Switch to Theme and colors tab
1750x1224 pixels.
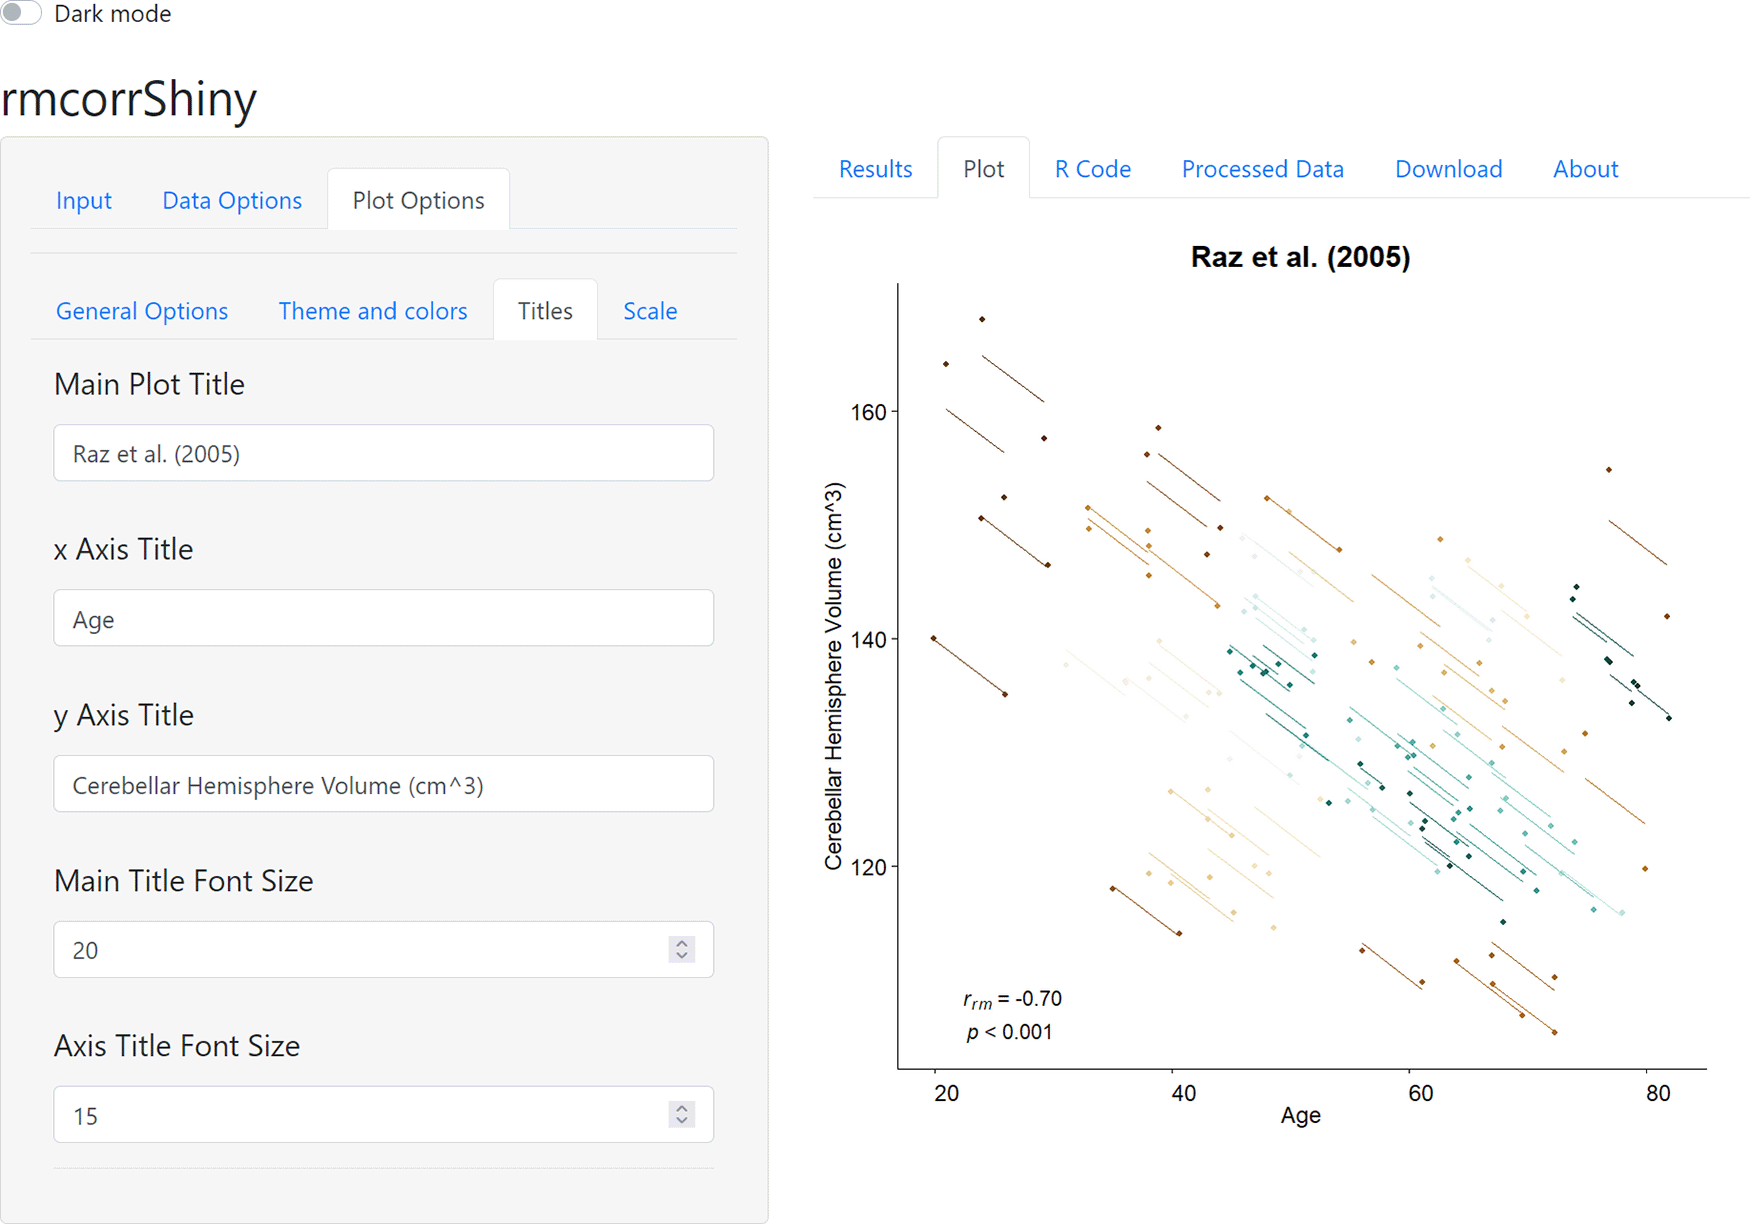pos(372,311)
